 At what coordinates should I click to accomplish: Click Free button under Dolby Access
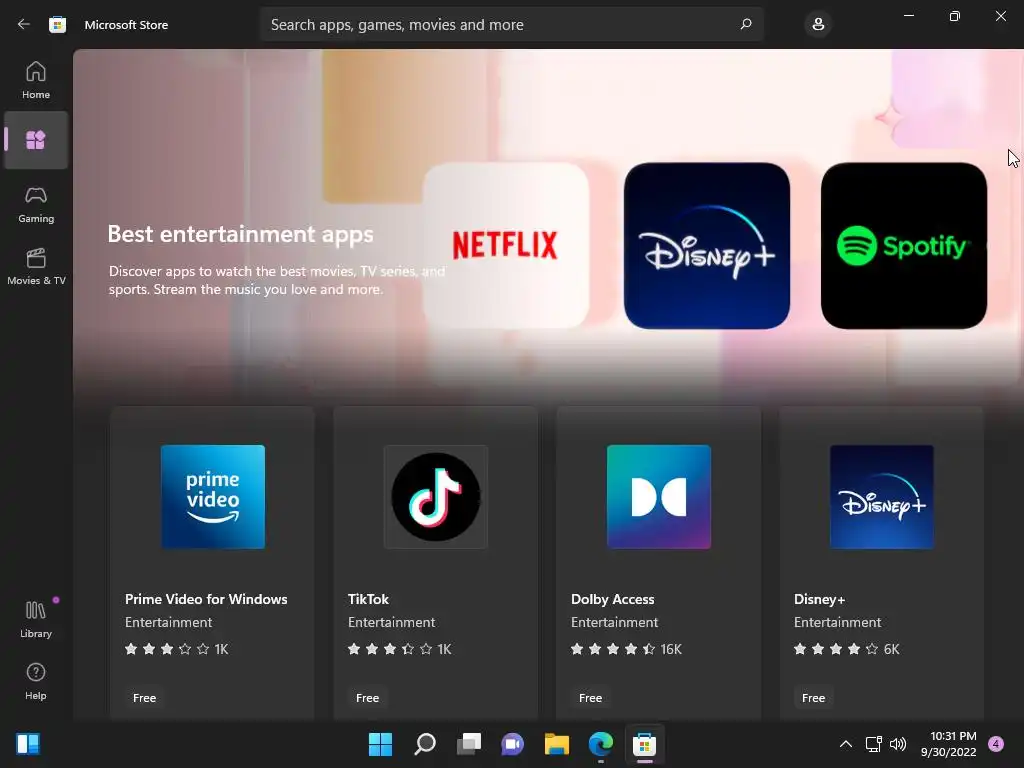point(590,697)
